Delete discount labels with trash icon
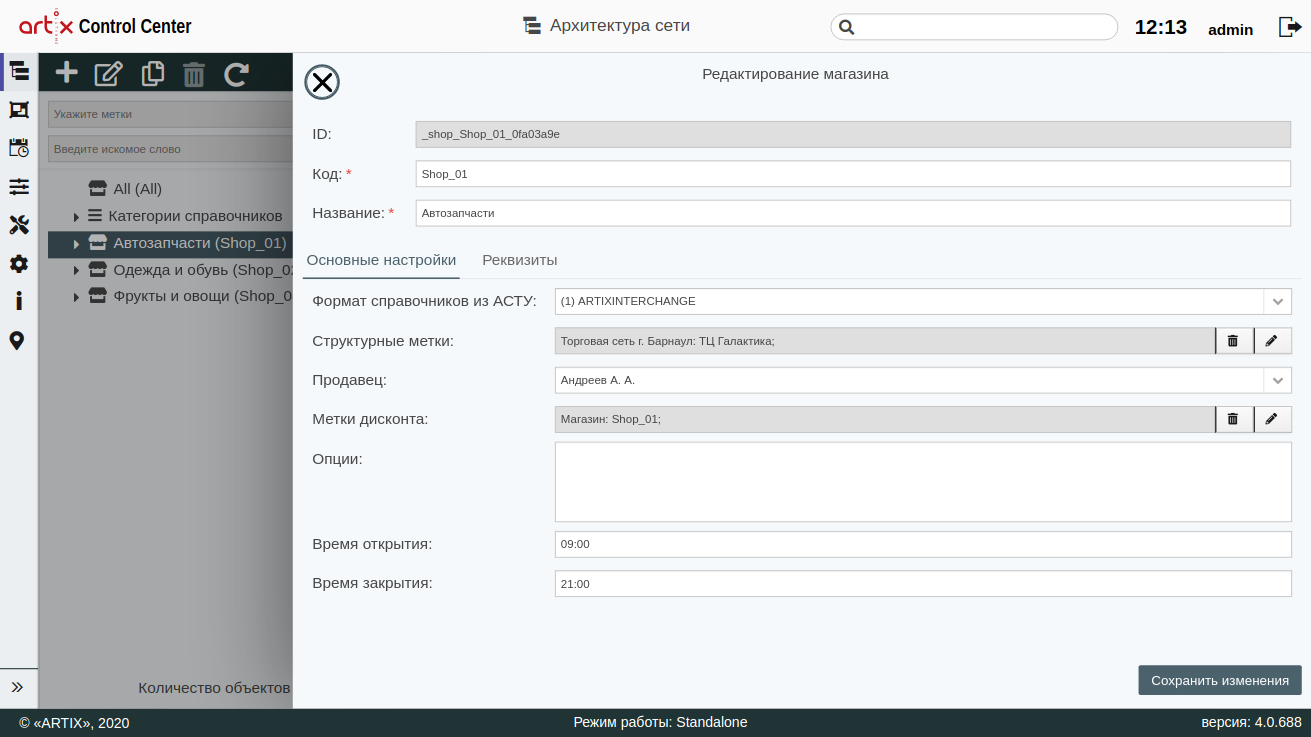Viewport: 1311px width, 737px height. 1233,419
